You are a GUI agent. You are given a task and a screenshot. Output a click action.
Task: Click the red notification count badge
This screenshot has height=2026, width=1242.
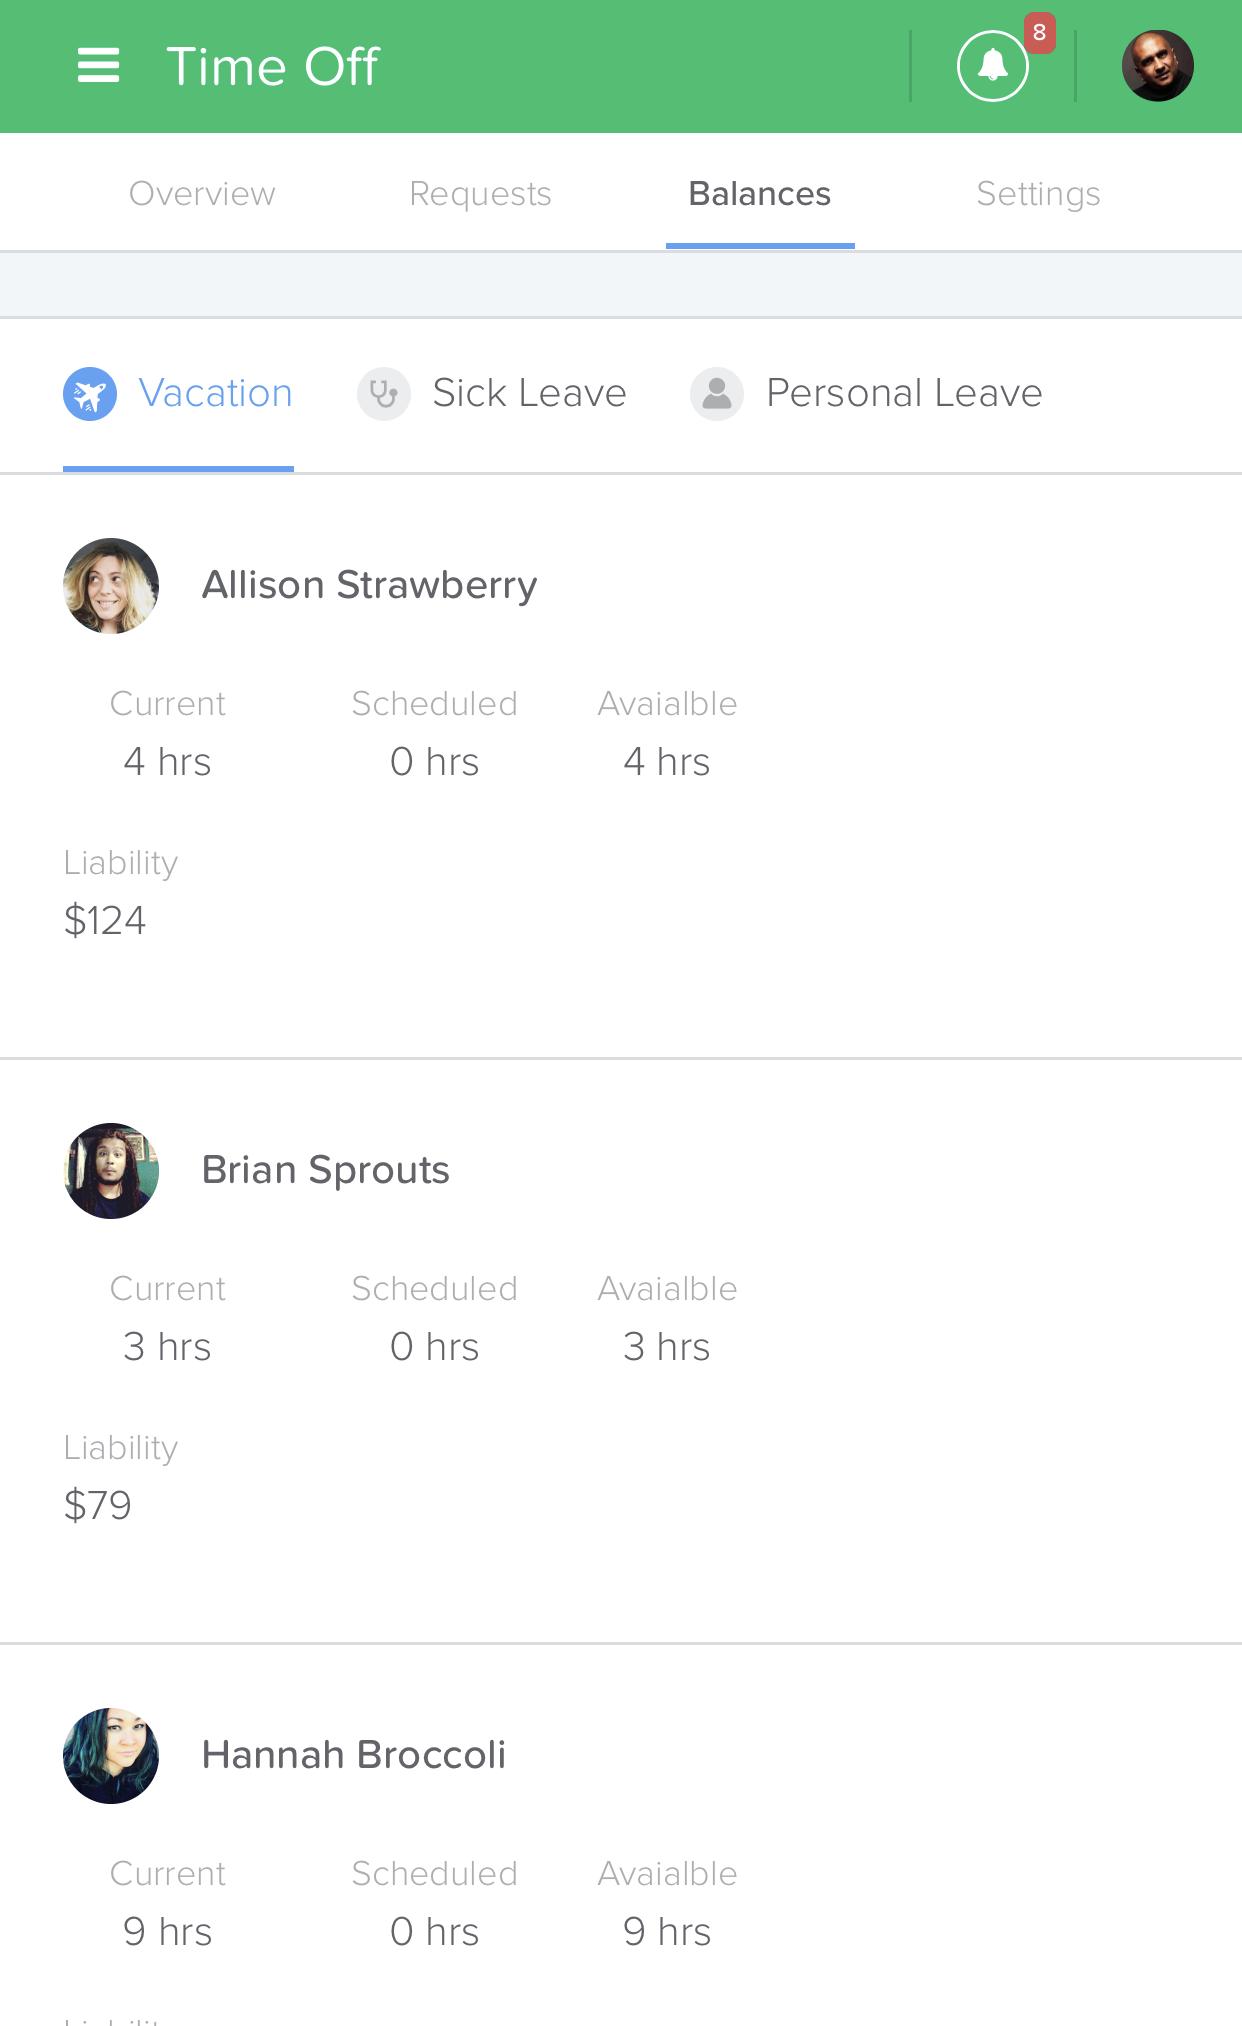coord(1040,33)
